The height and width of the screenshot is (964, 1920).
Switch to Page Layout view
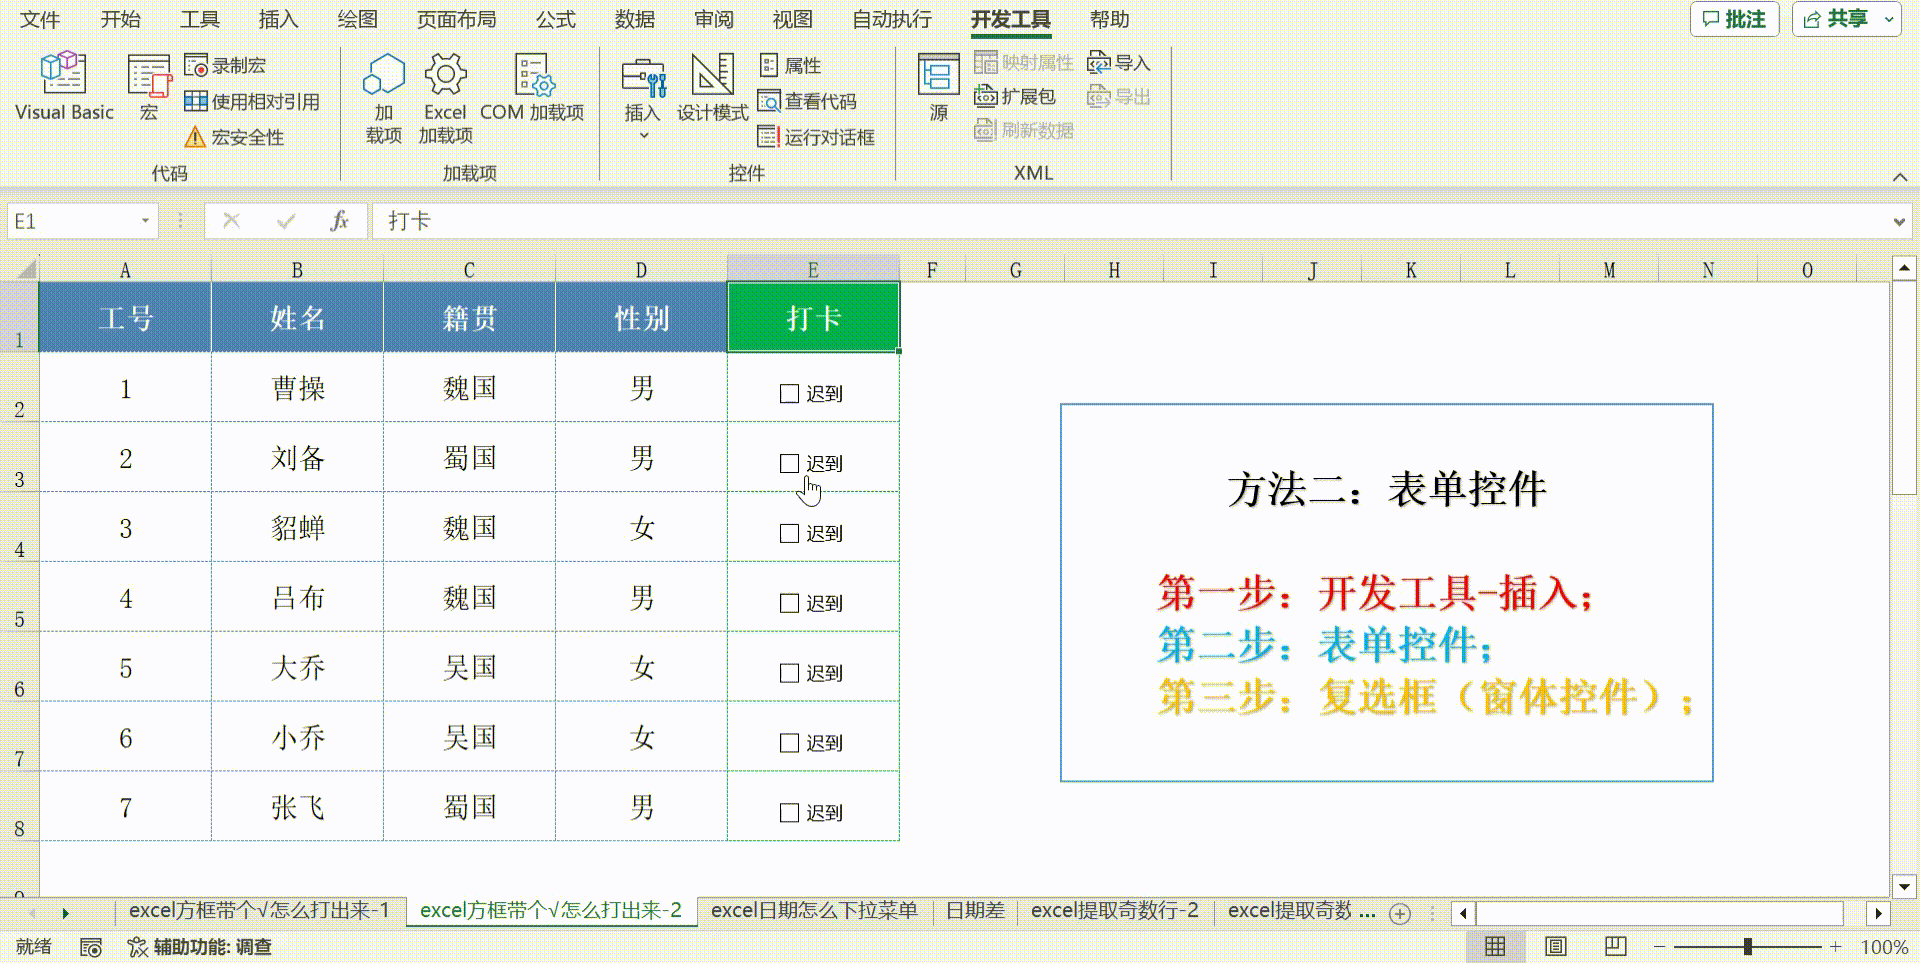click(1555, 946)
